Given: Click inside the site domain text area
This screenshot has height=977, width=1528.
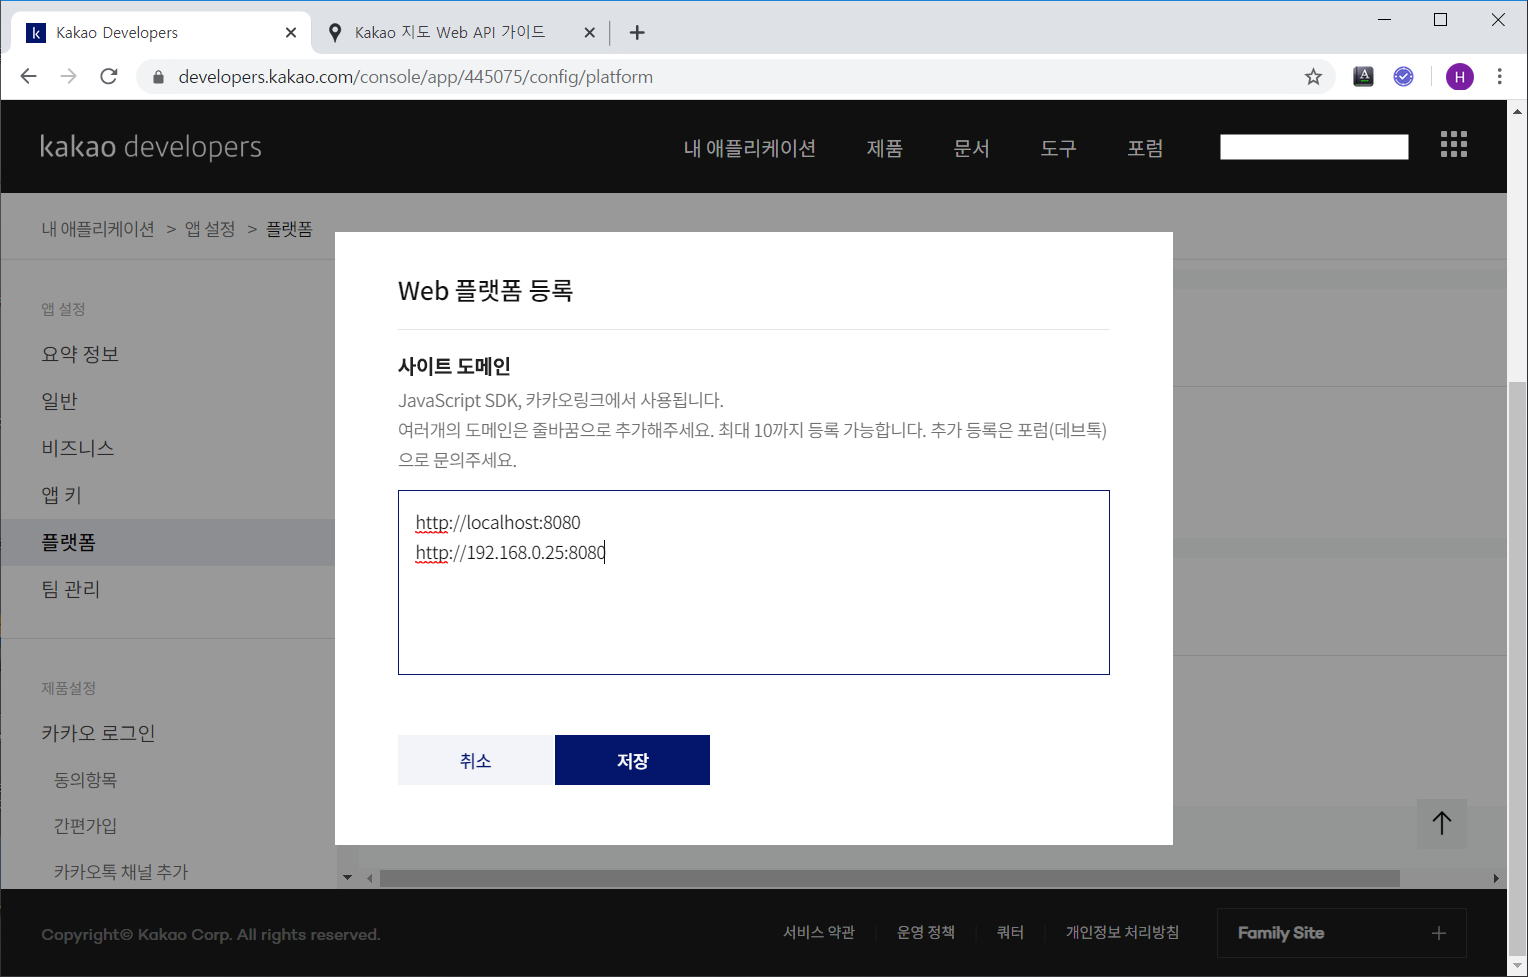Looking at the screenshot, I should pyautogui.click(x=754, y=582).
